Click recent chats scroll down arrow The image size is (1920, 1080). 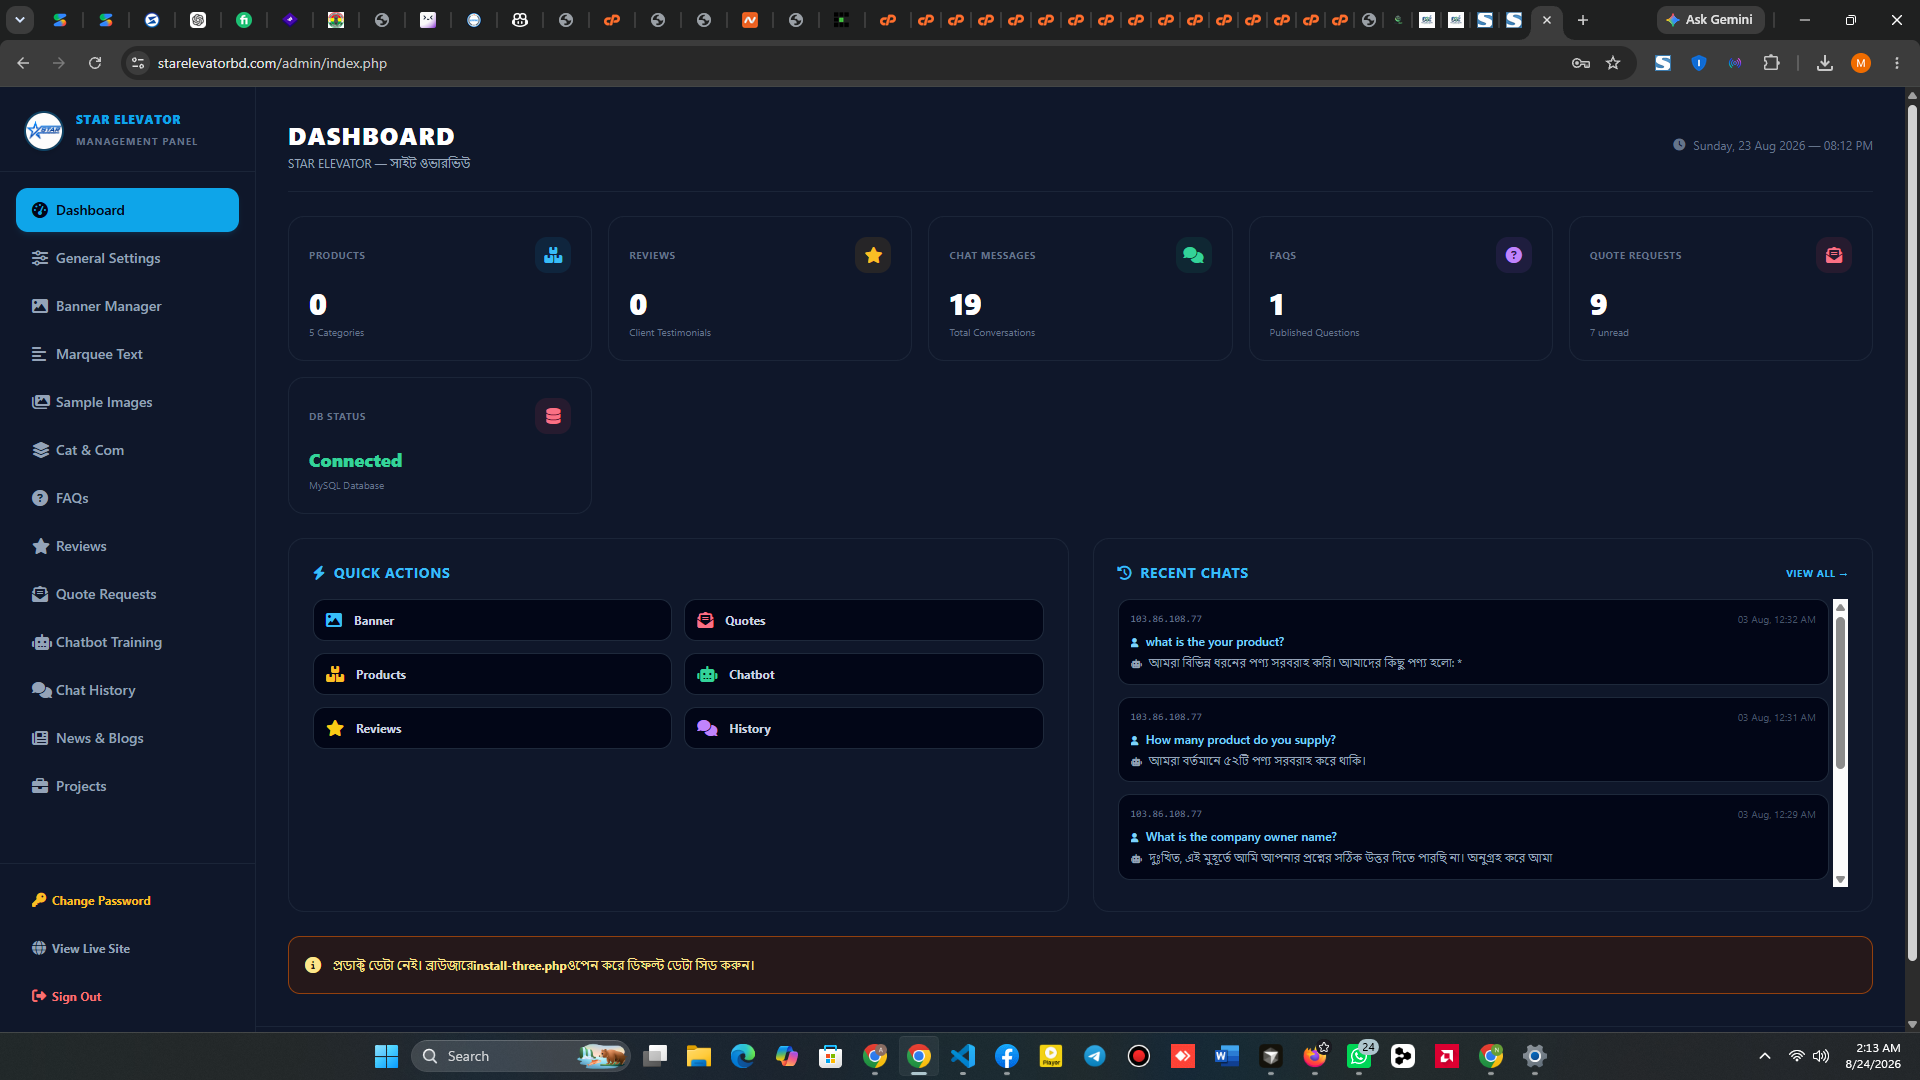(x=1840, y=880)
